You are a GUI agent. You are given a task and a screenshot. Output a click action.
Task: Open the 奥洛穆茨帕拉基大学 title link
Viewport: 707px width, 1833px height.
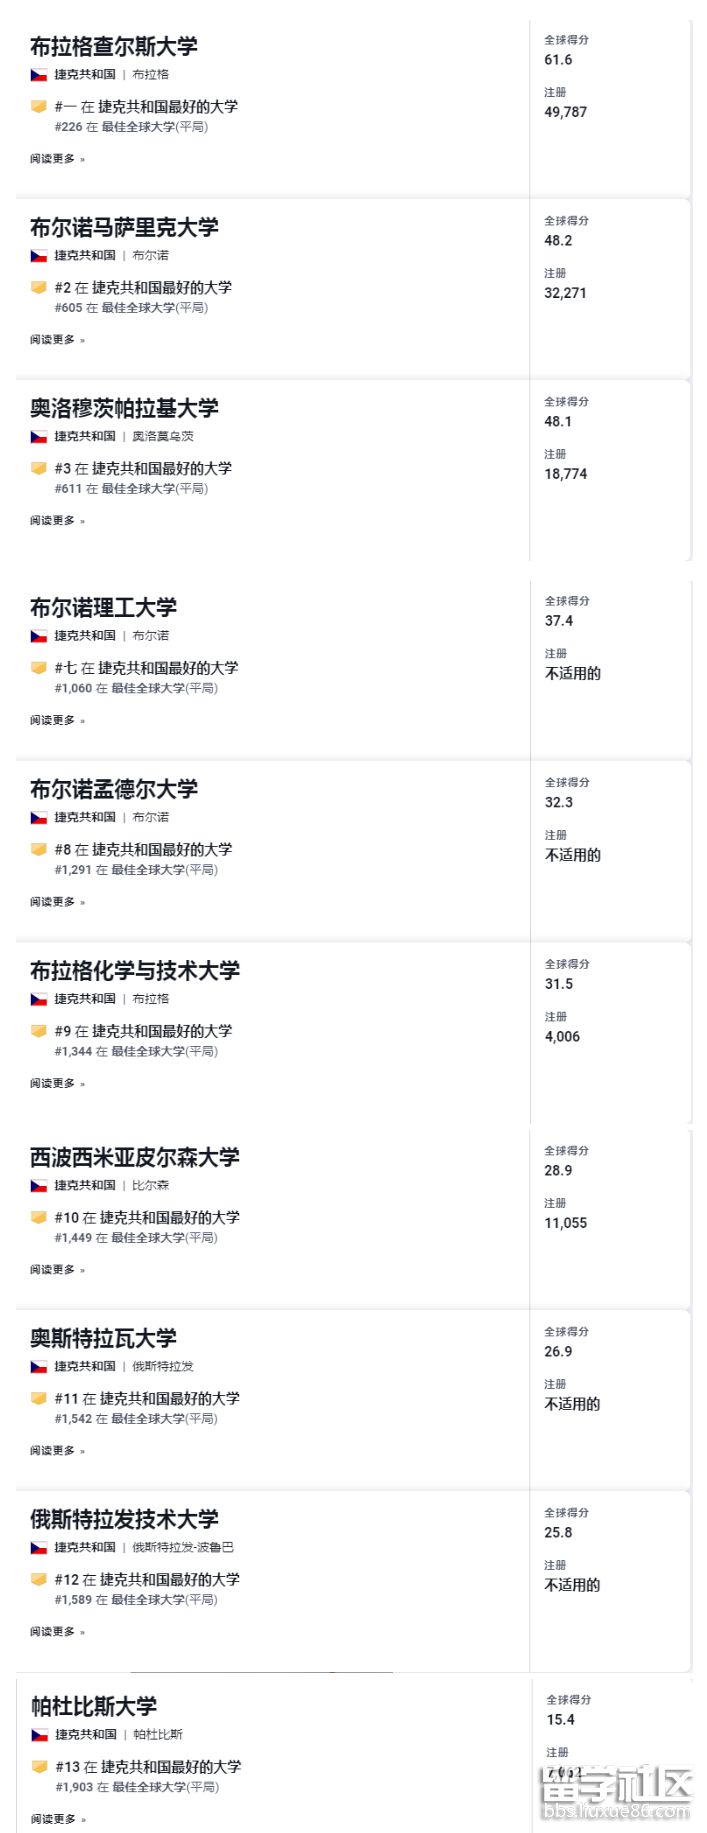click(124, 408)
